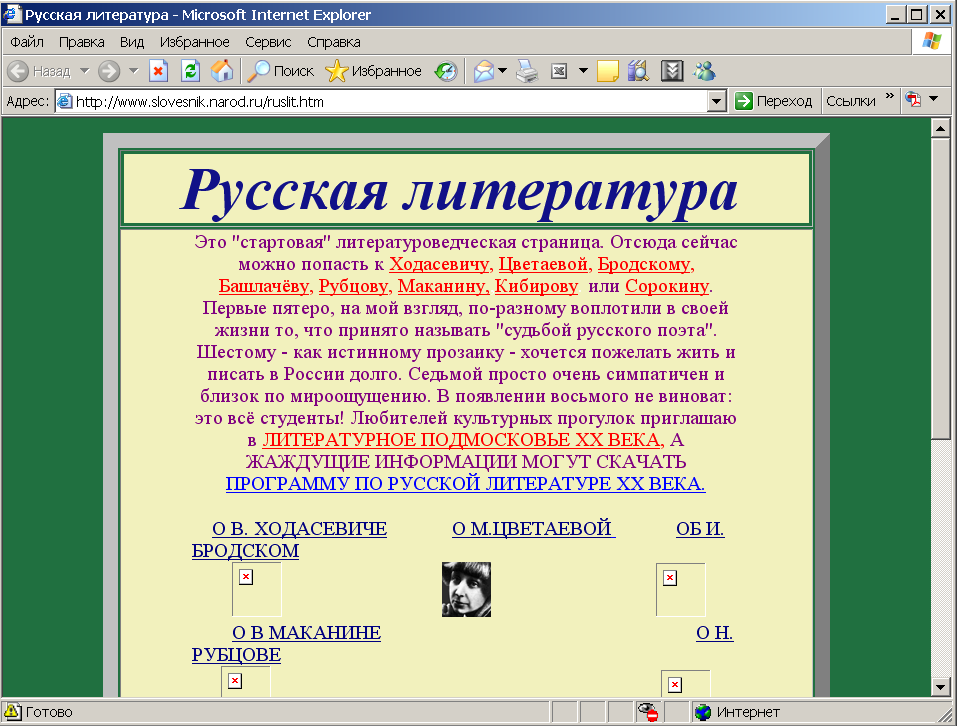The width and height of the screenshot is (957, 726).
Task: Follow the Ходасевичу link
Action: [x=441, y=264]
